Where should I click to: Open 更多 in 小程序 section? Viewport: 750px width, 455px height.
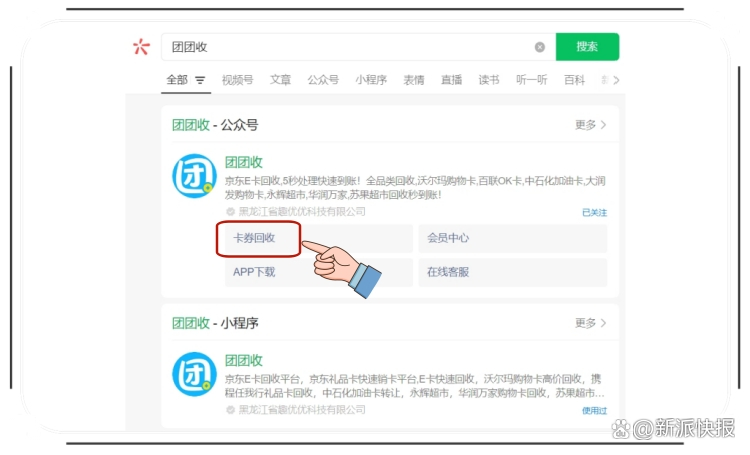click(590, 323)
